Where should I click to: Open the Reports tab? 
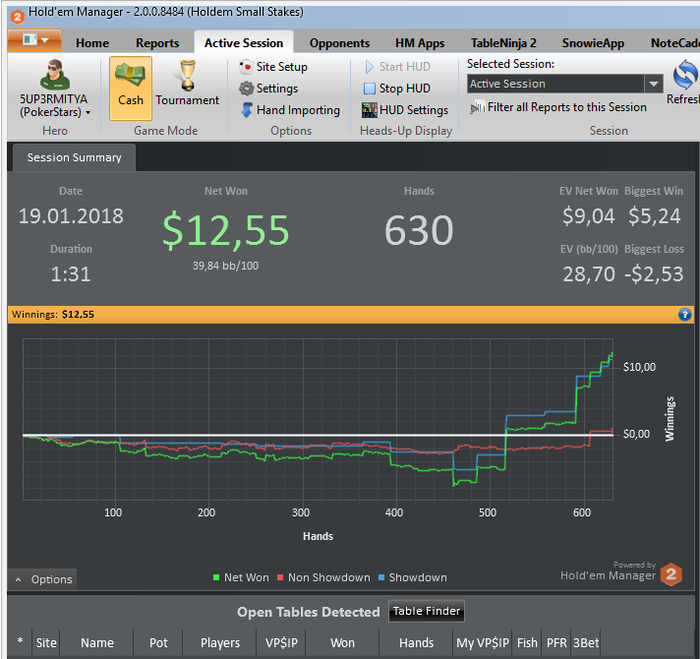click(157, 43)
